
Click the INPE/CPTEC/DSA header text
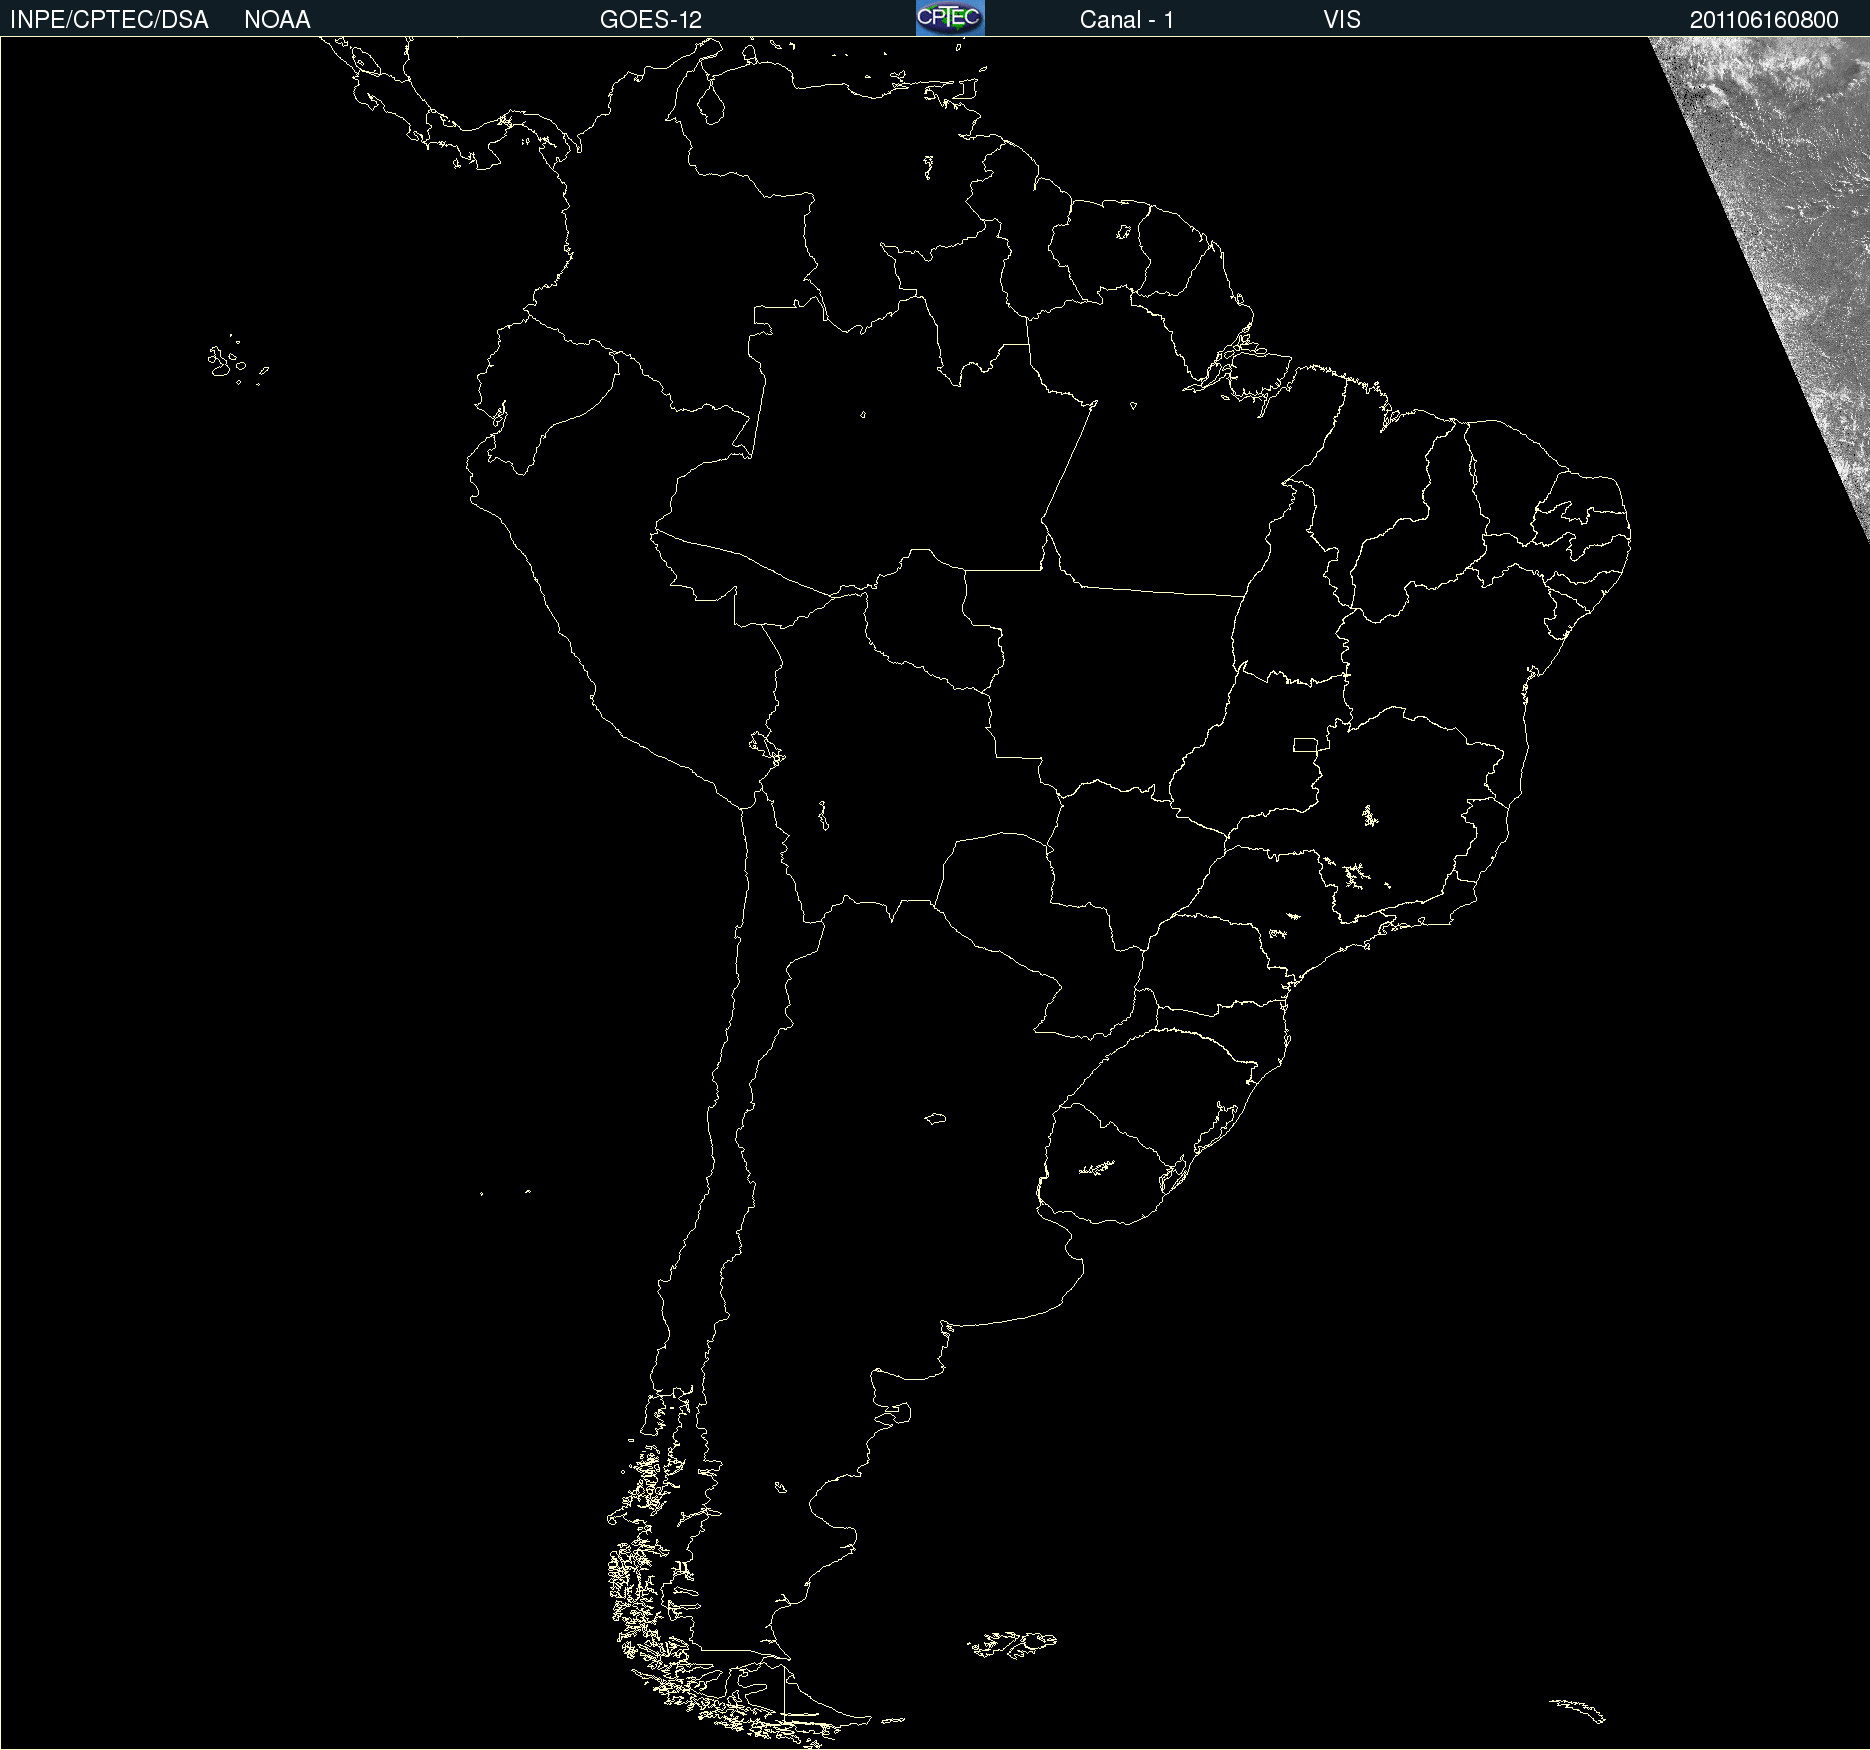[x=109, y=20]
